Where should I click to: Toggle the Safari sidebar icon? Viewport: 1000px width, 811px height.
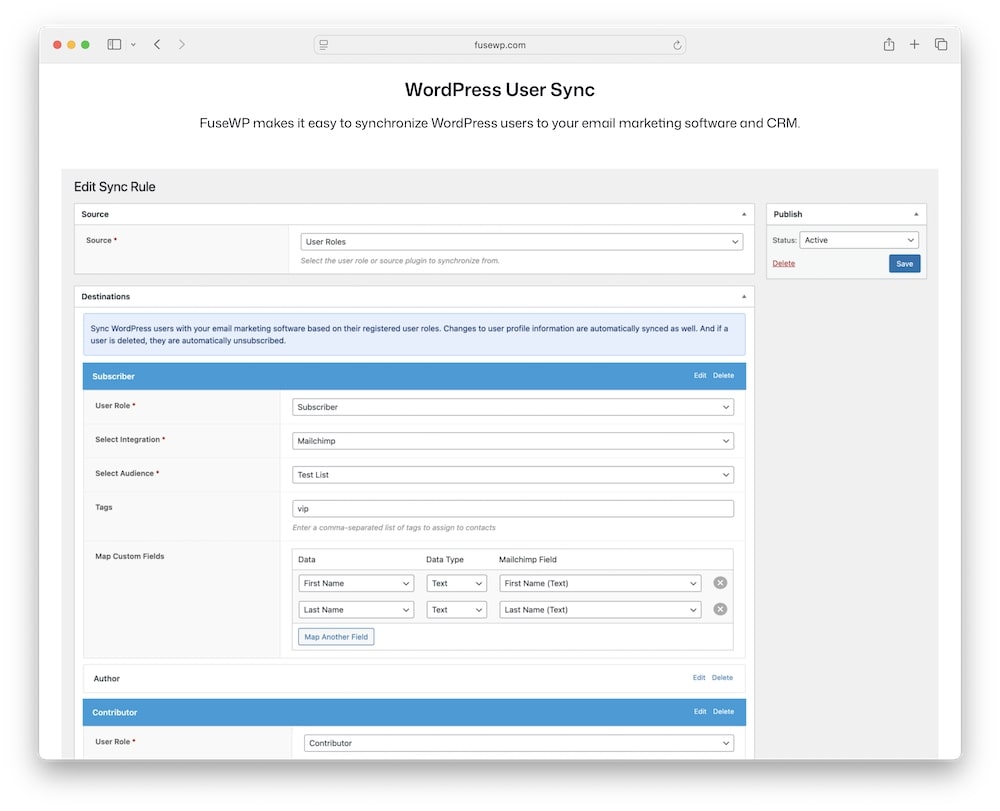pos(114,45)
